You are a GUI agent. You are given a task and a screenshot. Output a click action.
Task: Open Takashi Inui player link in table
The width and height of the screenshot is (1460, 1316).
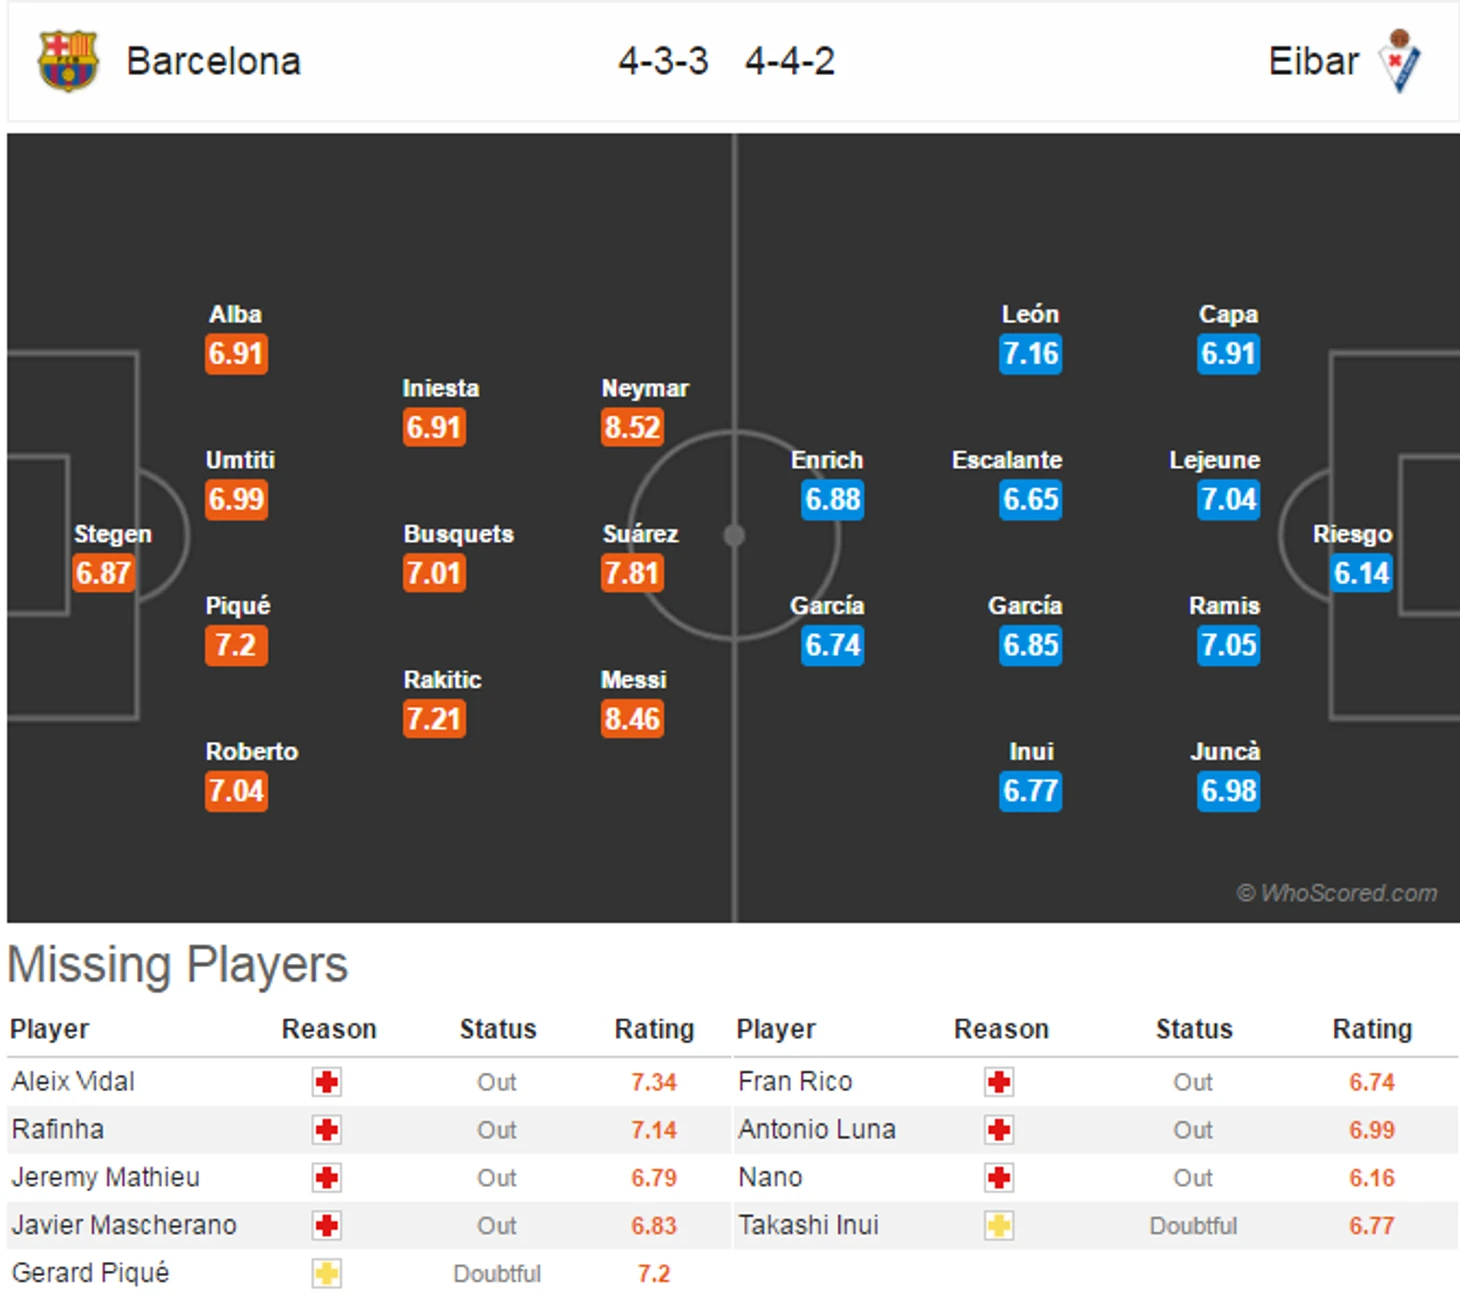pos(808,1226)
